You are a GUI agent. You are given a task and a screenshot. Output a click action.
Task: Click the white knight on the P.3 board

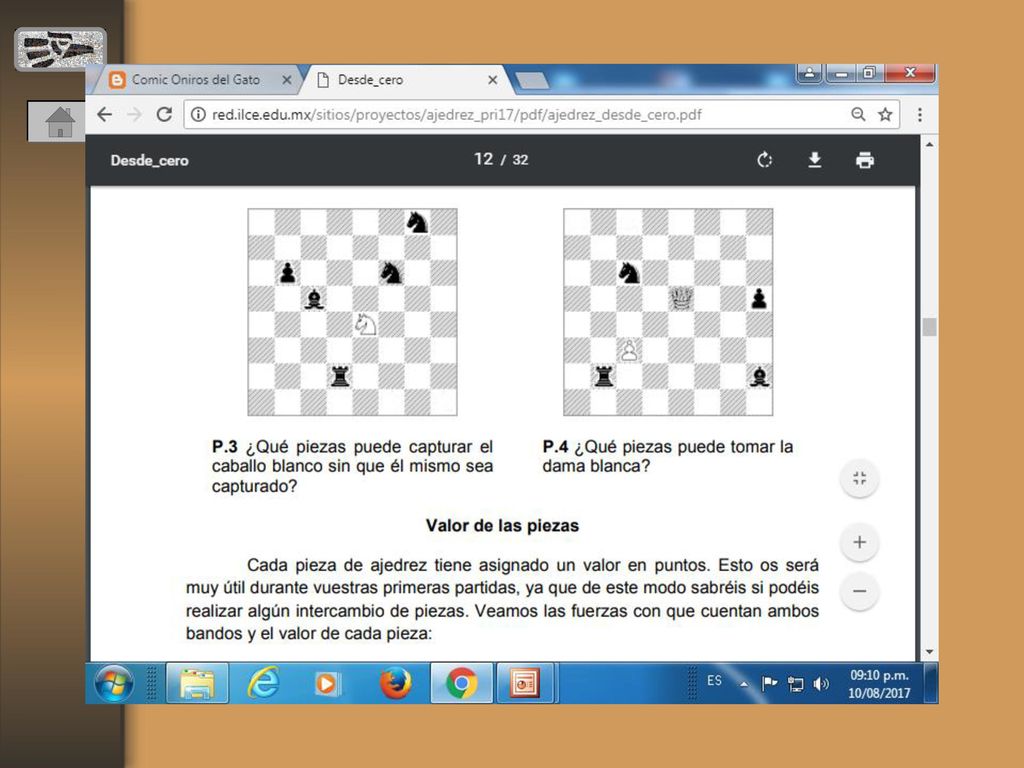tap(366, 325)
